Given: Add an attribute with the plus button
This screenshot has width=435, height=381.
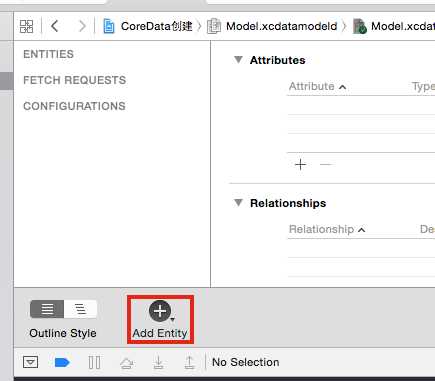Looking at the screenshot, I should [x=300, y=164].
